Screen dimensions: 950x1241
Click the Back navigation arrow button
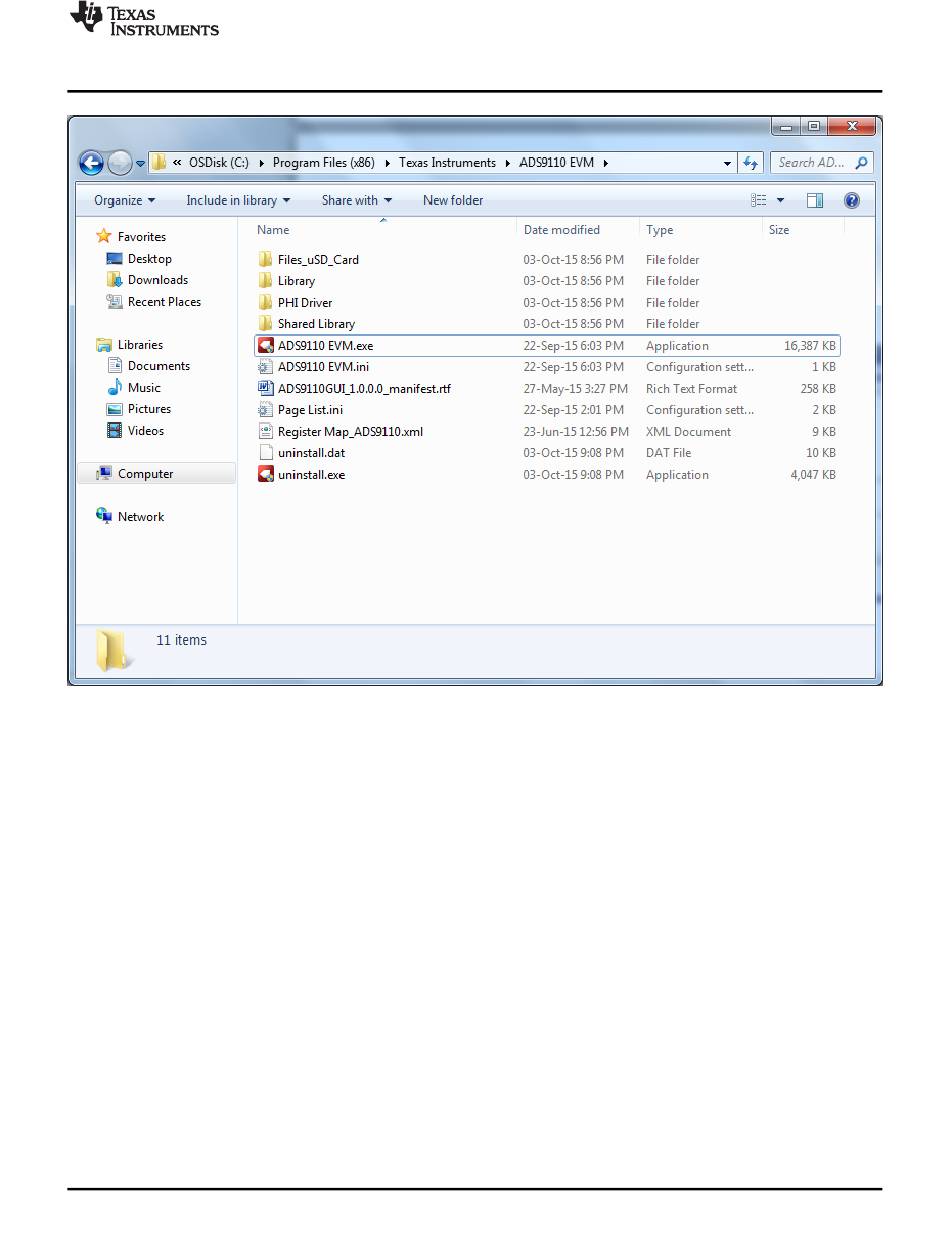[x=91, y=163]
